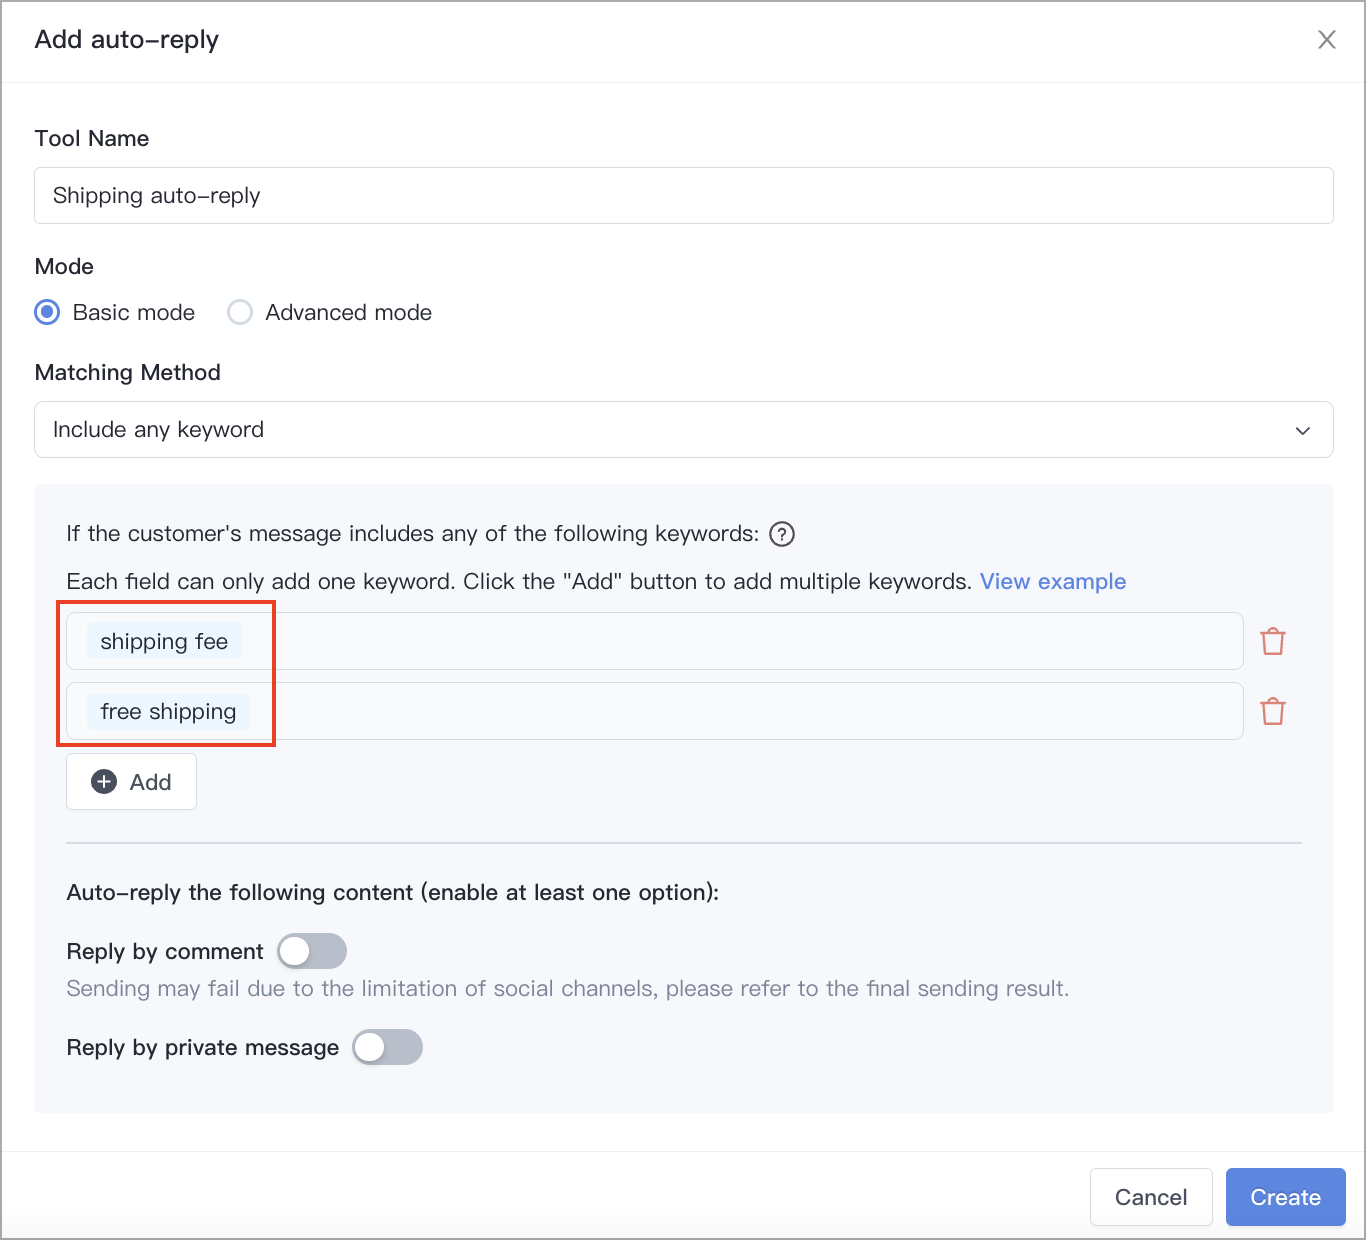
Task: Click the Cancel button
Action: point(1151,1197)
